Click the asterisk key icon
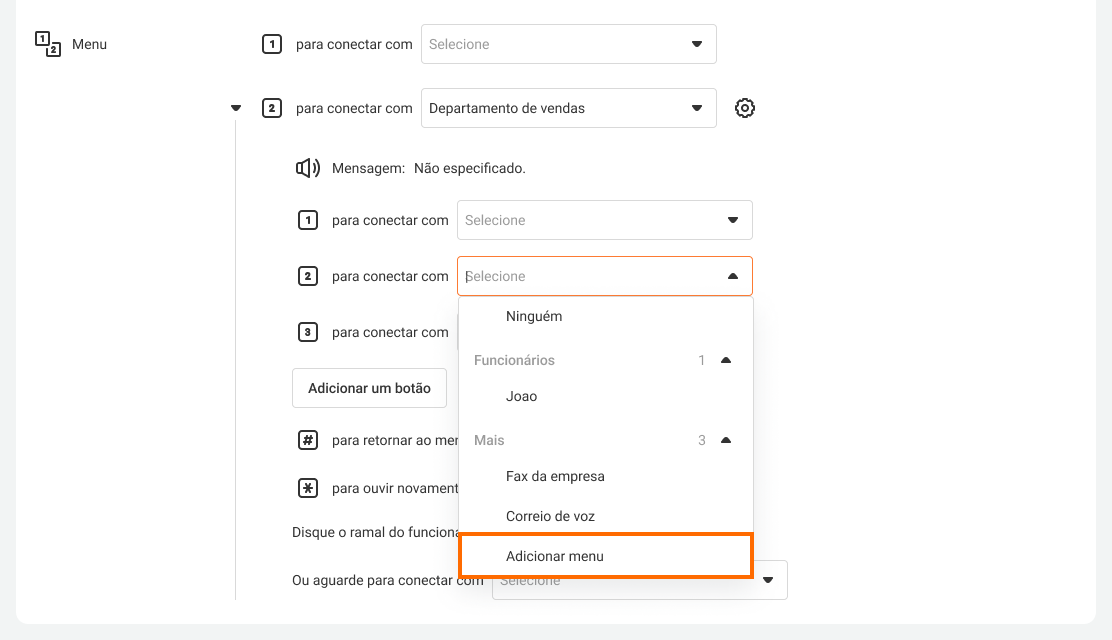Viewport: 1112px width, 640px height. (308, 488)
